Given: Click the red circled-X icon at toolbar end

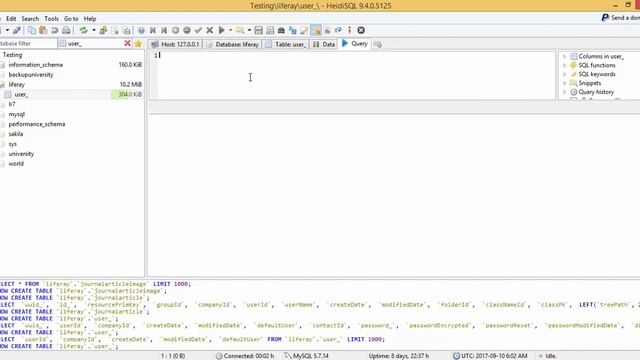Looking at the screenshot, I should tap(361, 30).
